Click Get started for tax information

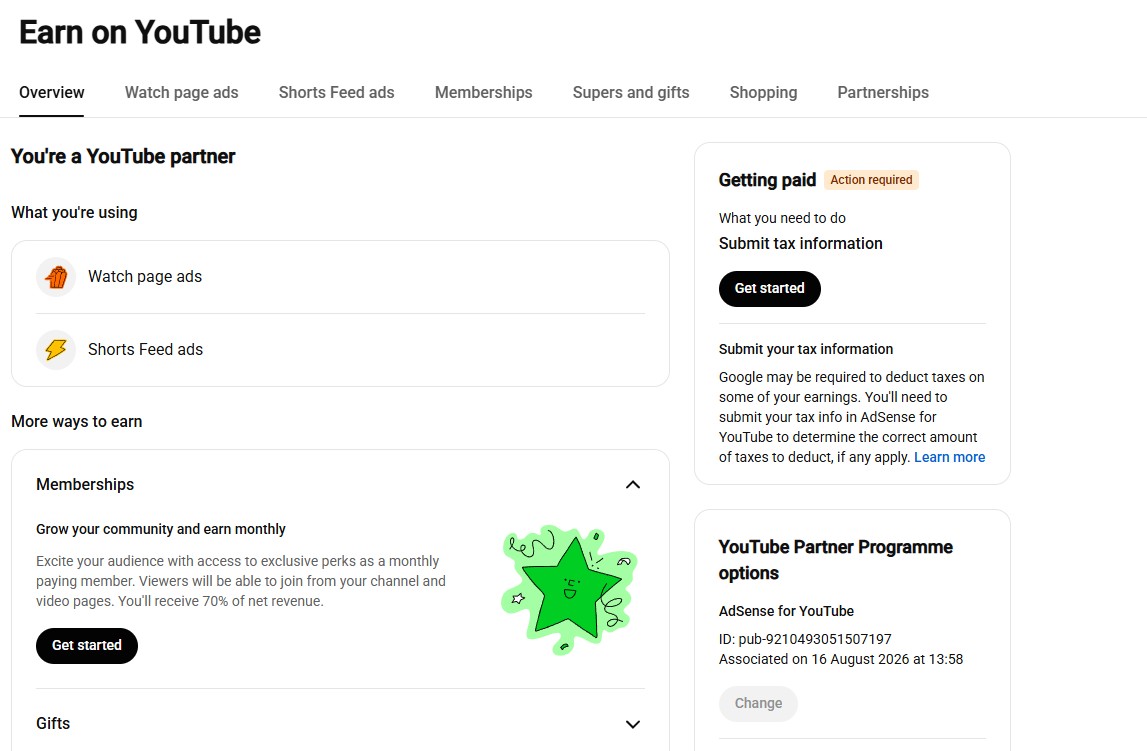click(x=770, y=289)
